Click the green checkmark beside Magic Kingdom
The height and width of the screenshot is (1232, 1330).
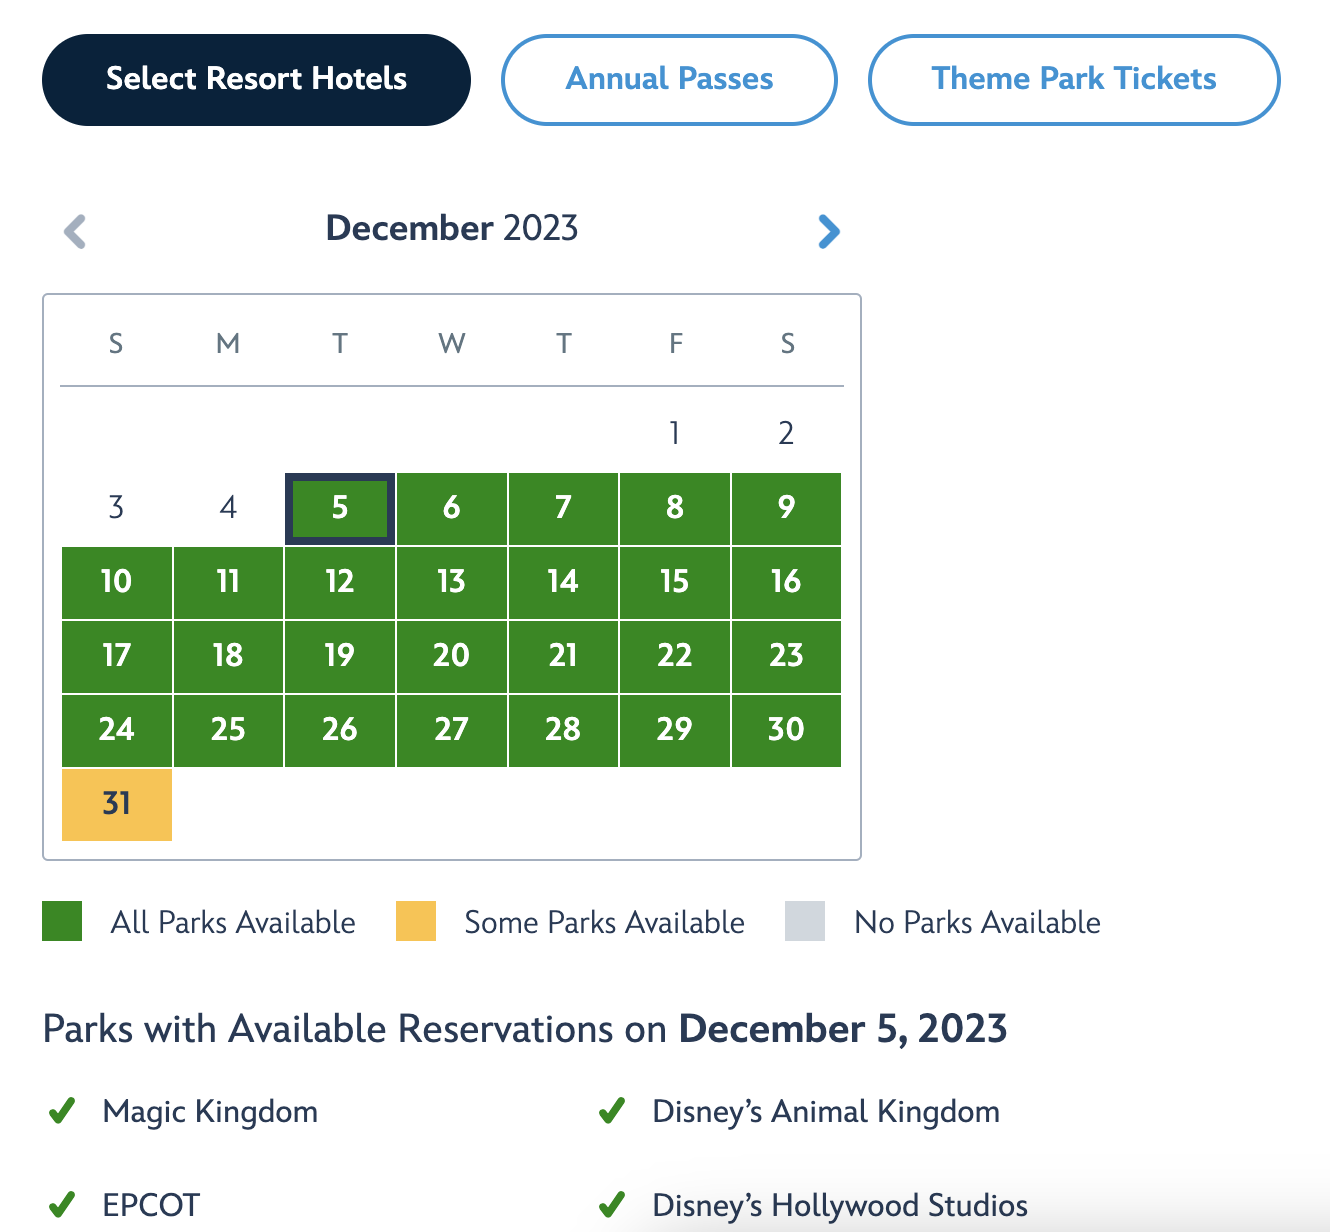[62, 1111]
